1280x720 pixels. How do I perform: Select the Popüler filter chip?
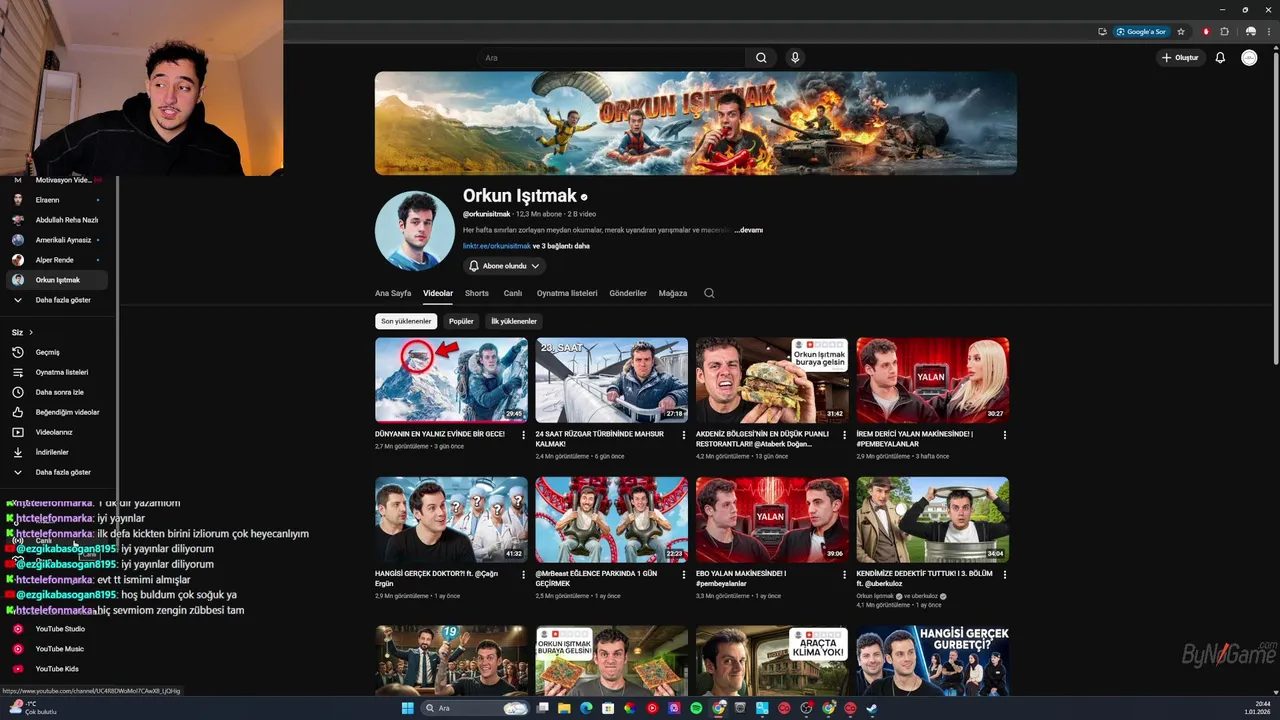(x=461, y=321)
